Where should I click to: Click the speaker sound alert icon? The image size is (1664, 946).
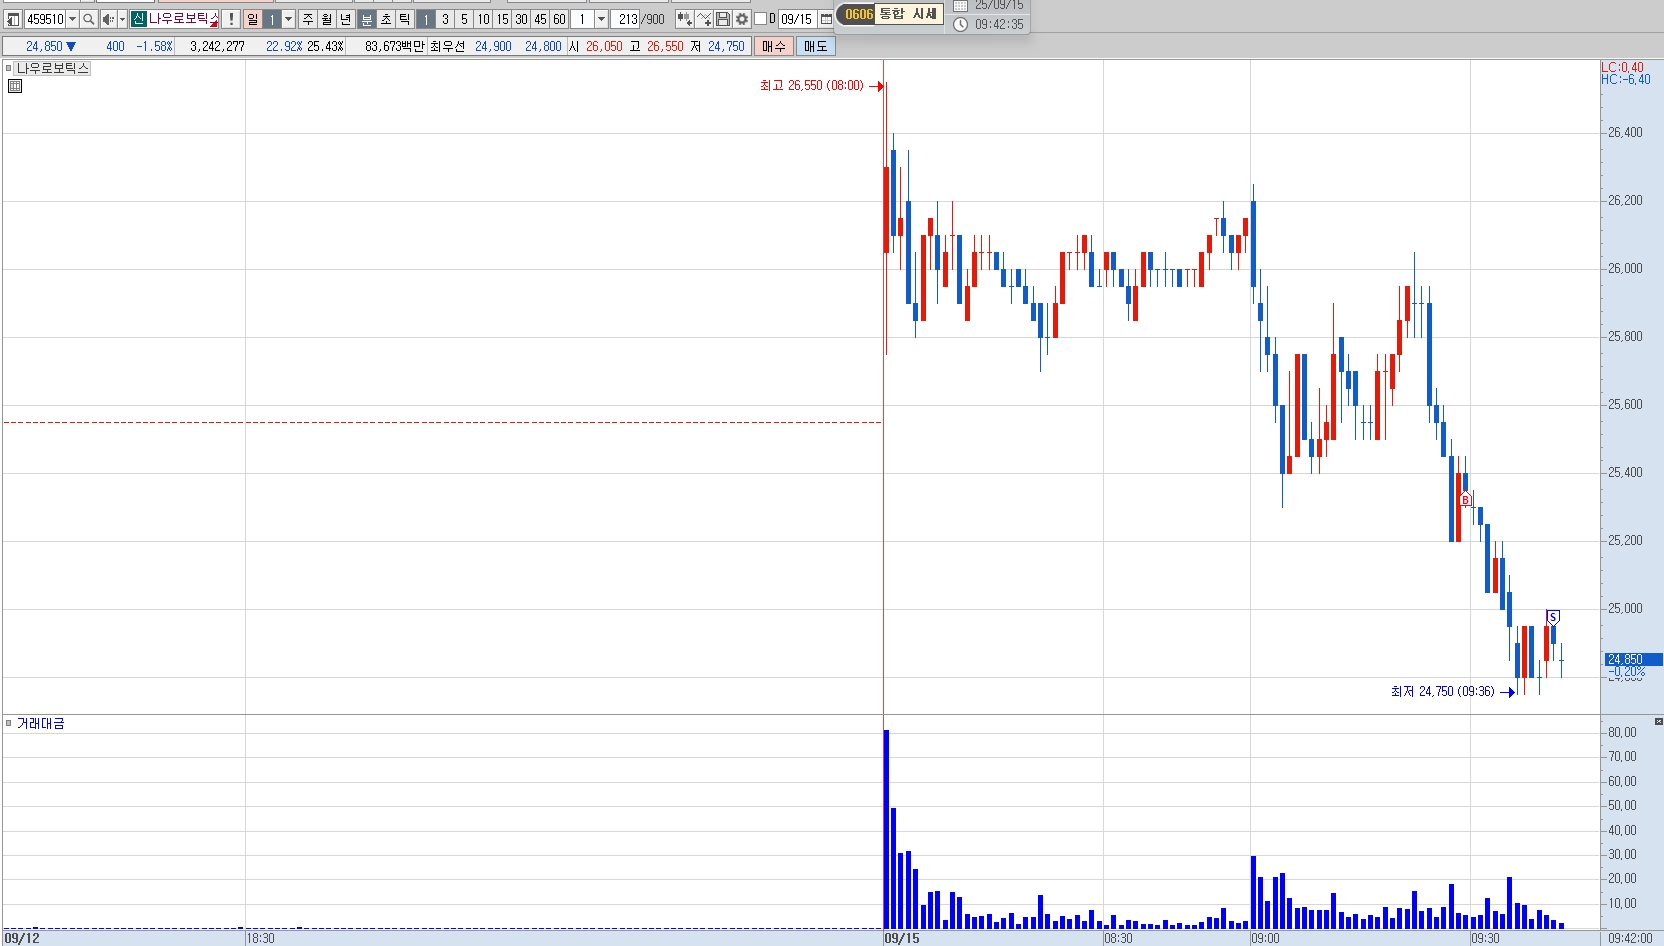point(108,19)
